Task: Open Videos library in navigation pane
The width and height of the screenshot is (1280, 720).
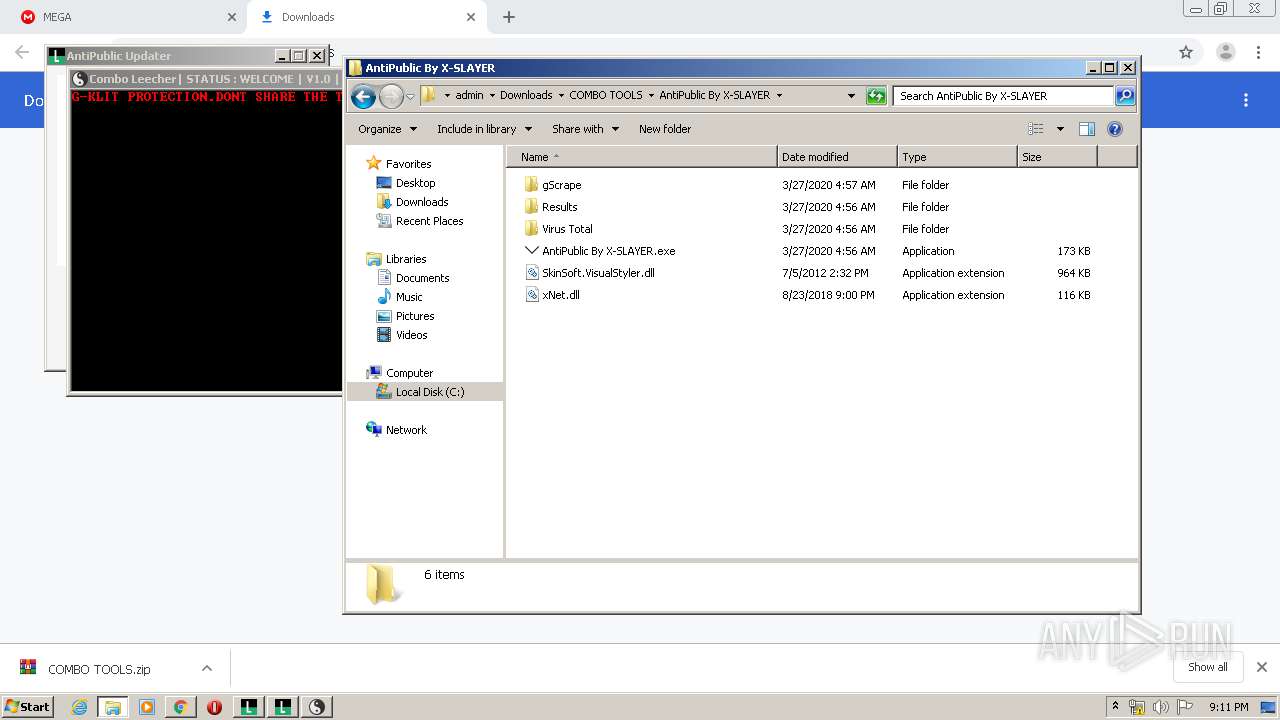Action: click(x=402, y=335)
